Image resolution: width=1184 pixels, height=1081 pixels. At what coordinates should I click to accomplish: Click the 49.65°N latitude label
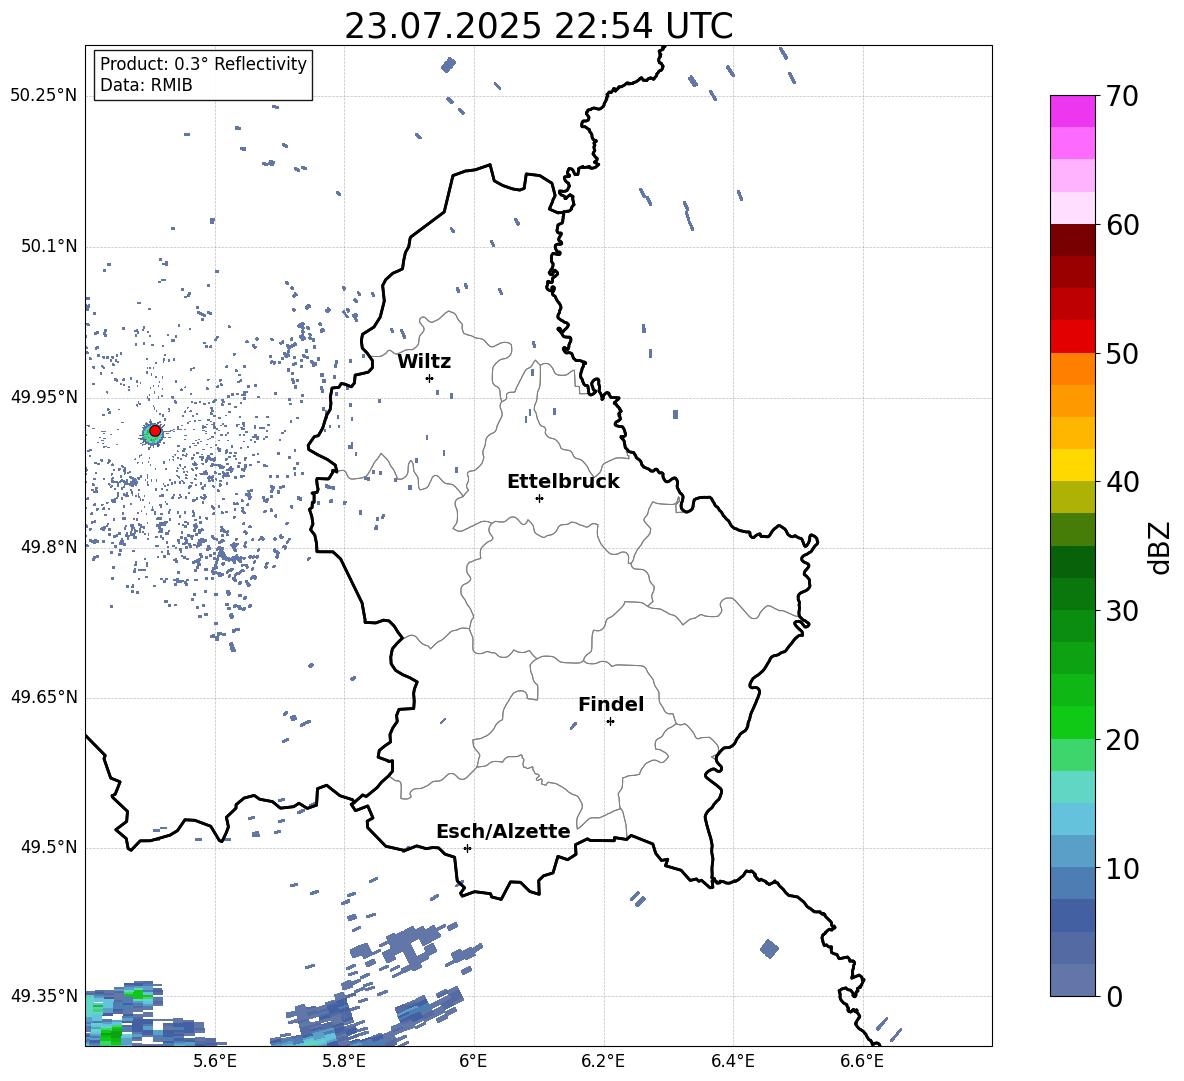click(44, 697)
